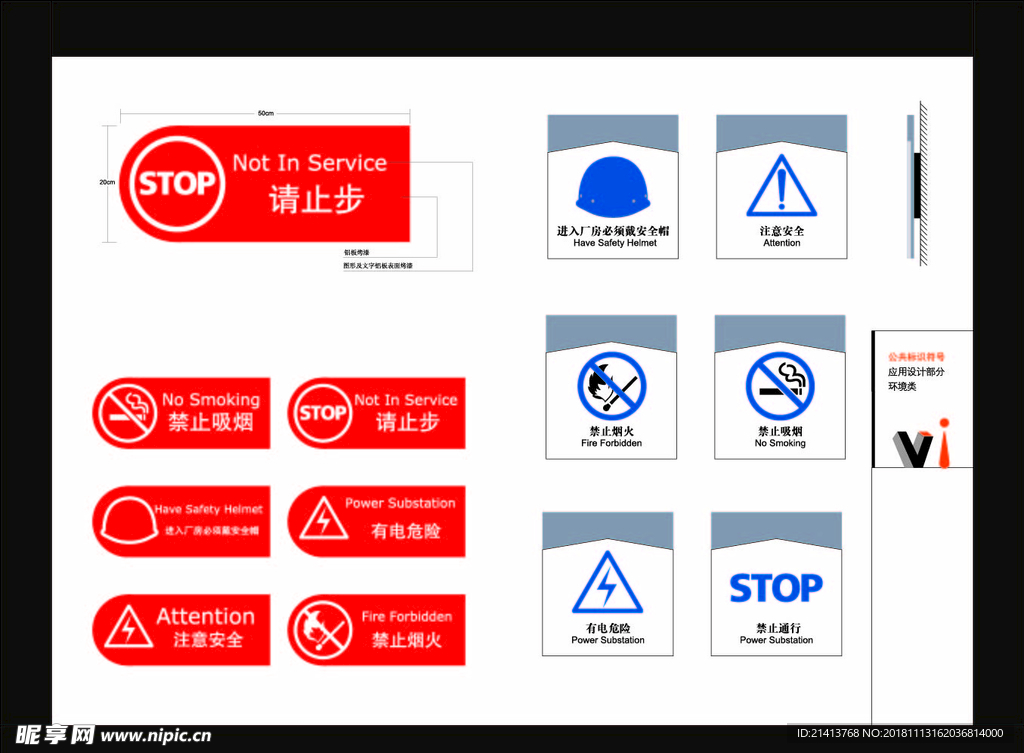Select the flame icon on red Fire Forbidden sign

320,630
